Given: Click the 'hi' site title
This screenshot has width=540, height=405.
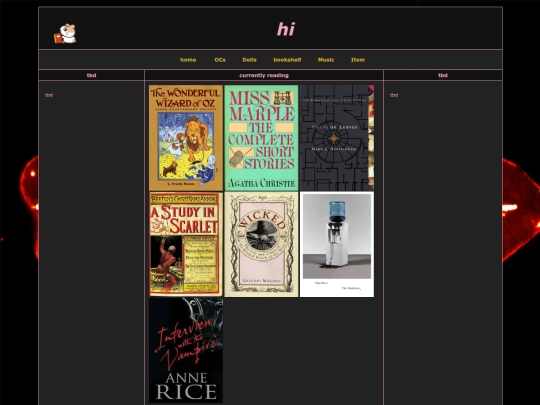Looking at the screenshot, I should pos(286,29).
